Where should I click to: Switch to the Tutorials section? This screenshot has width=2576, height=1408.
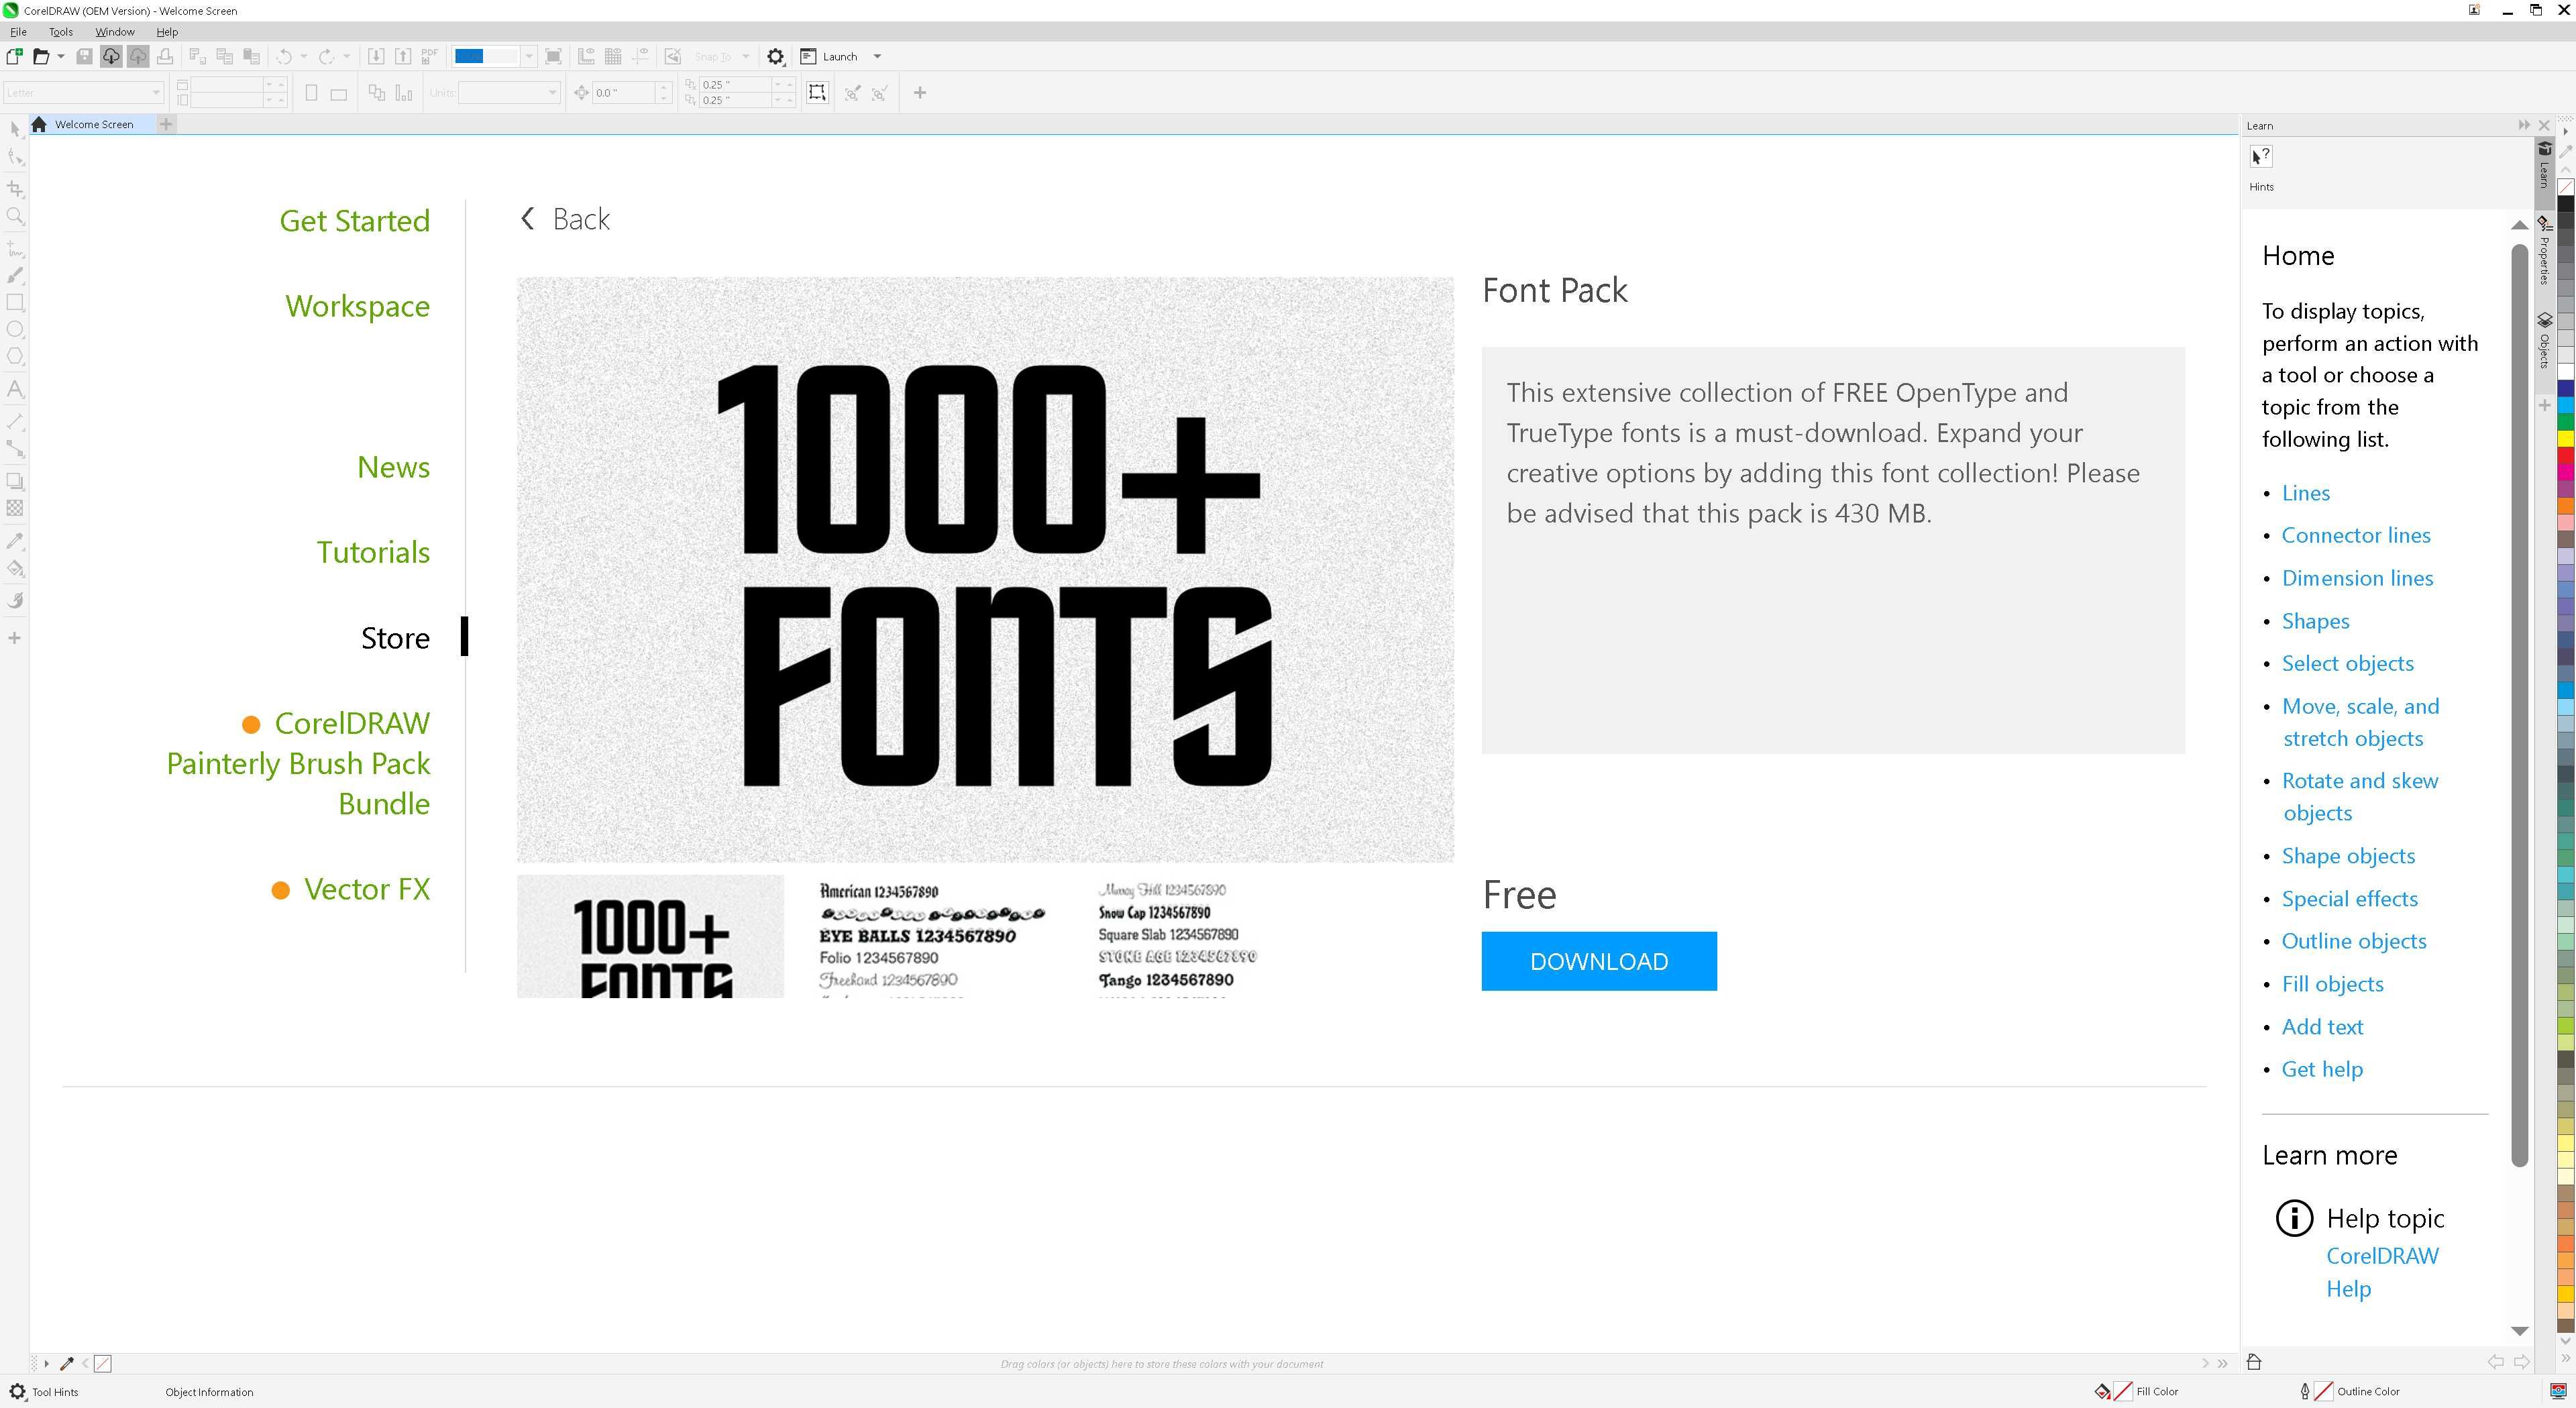click(x=373, y=552)
